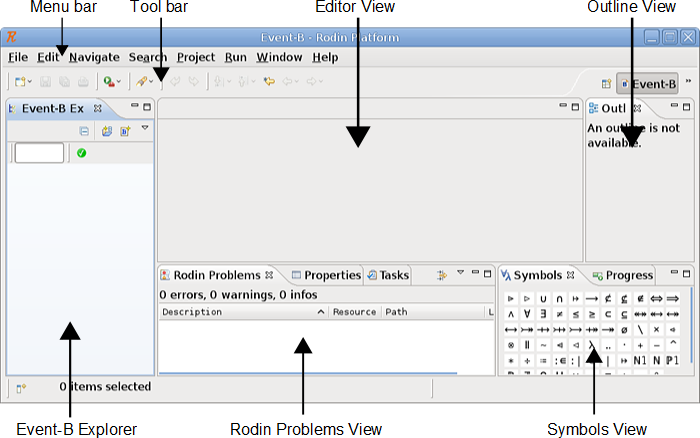Expand the Rodin Problems view menu
Image resolution: width=700 pixels, height=438 pixels.
point(461,273)
